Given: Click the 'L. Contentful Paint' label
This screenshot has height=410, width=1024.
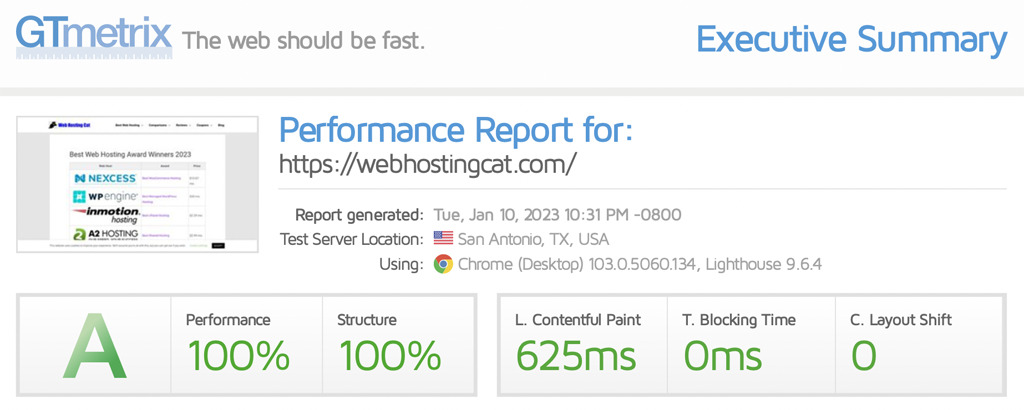Looking at the screenshot, I should (x=578, y=320).
